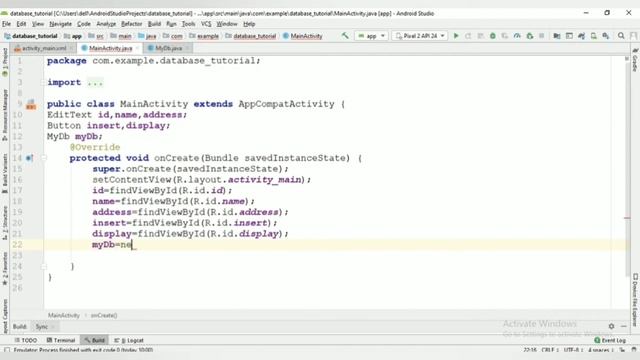This screenshot has width=640, height=360.
Task: Click line number 16 in the gutter
Action: point(17,180)
